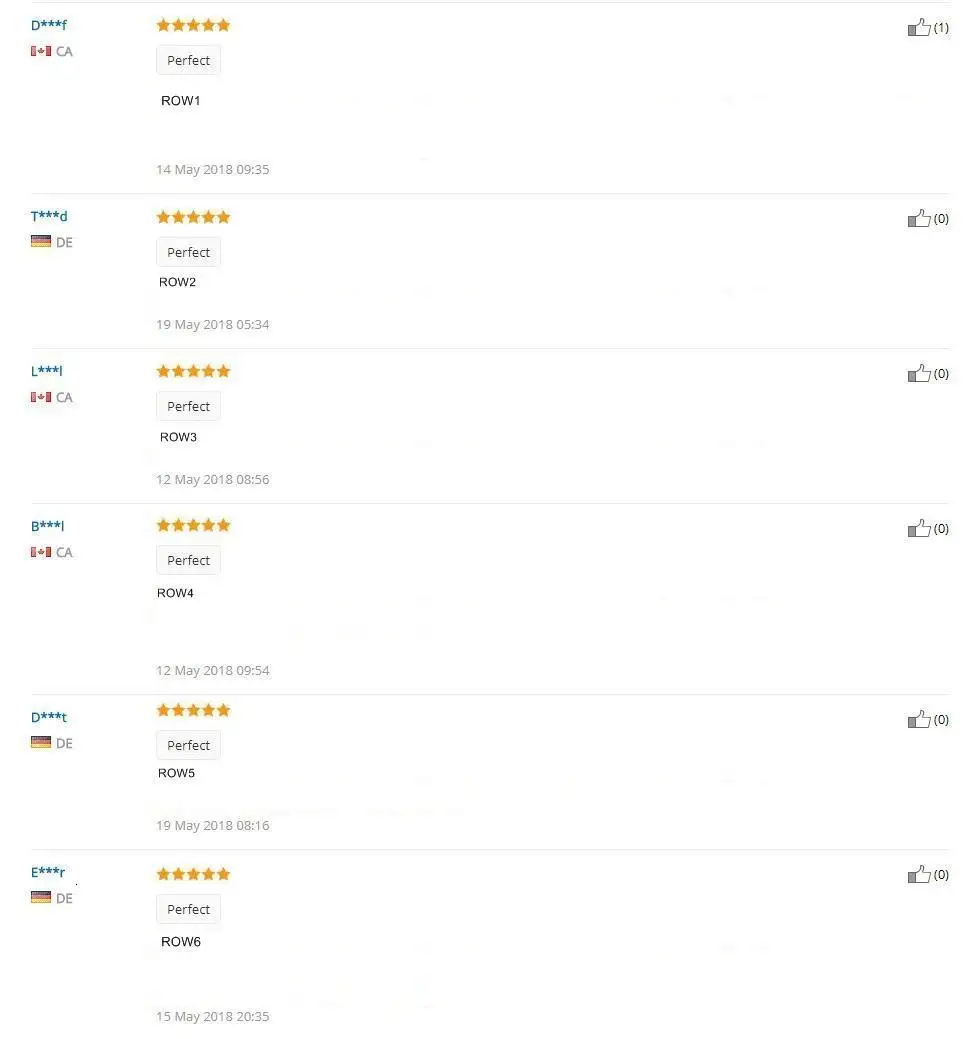This screenshot has width=977, height=1039.
Task: Open reviewer profile L***l
Action: point(46,371)
